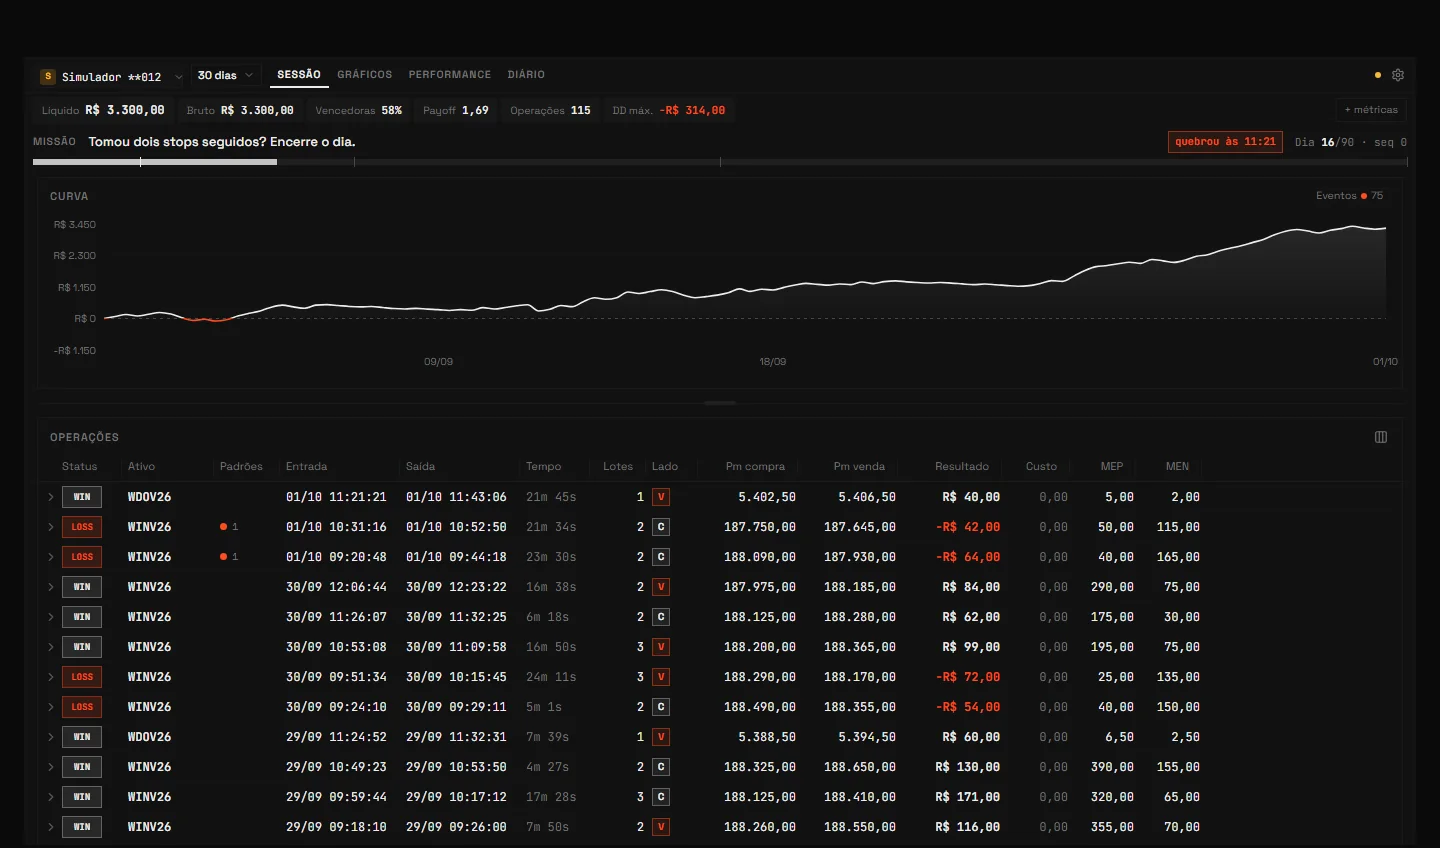Click the yellow status dot beside the gear
Viewport: 1440px width, 848px height.
[x=1378, y=75]
